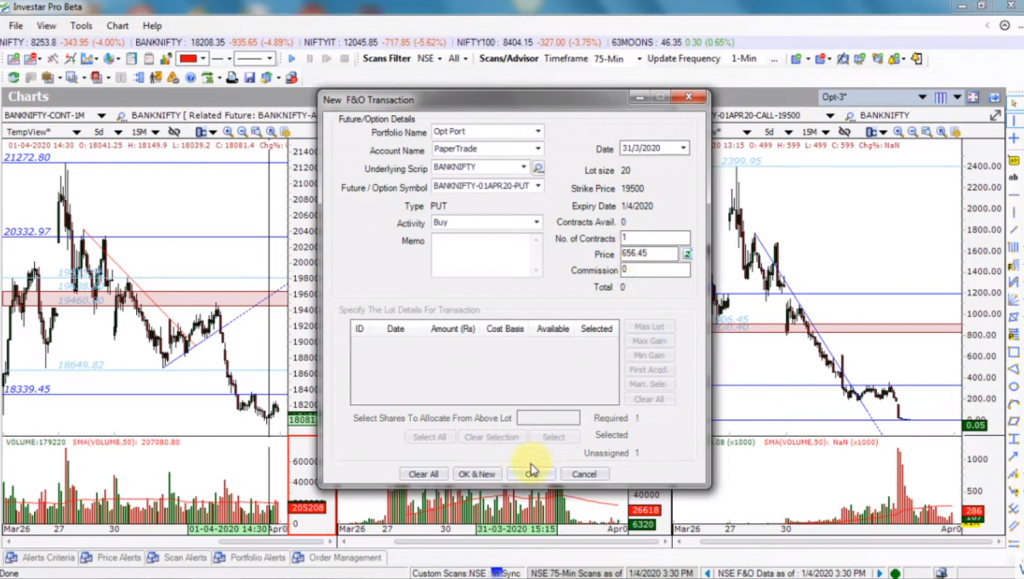The width and height of the screenshot is (1024, 579).
Task: Open the Scans Filter NSE dropdown
Action: (x=440, y=59)
